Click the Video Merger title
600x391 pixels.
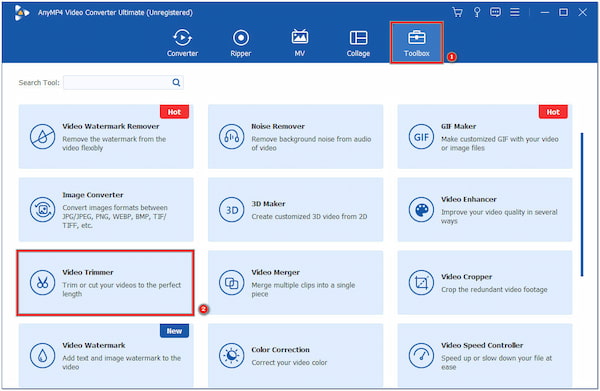(276, 272)
